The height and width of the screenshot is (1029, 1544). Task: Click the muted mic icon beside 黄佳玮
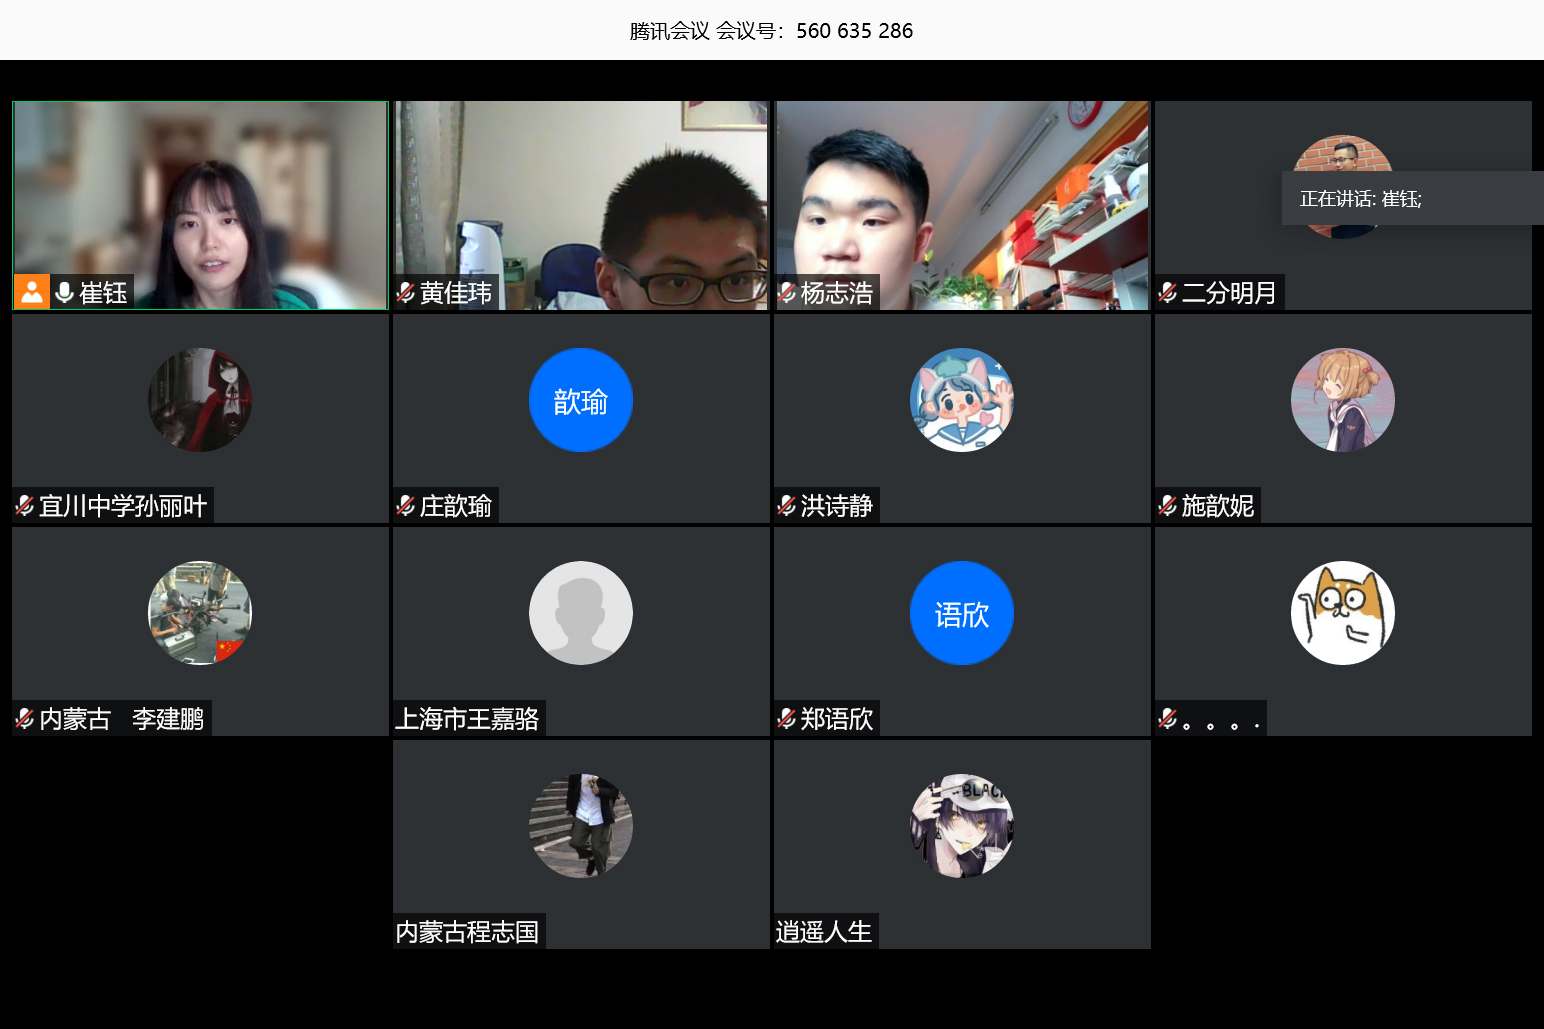pos(405,292)
